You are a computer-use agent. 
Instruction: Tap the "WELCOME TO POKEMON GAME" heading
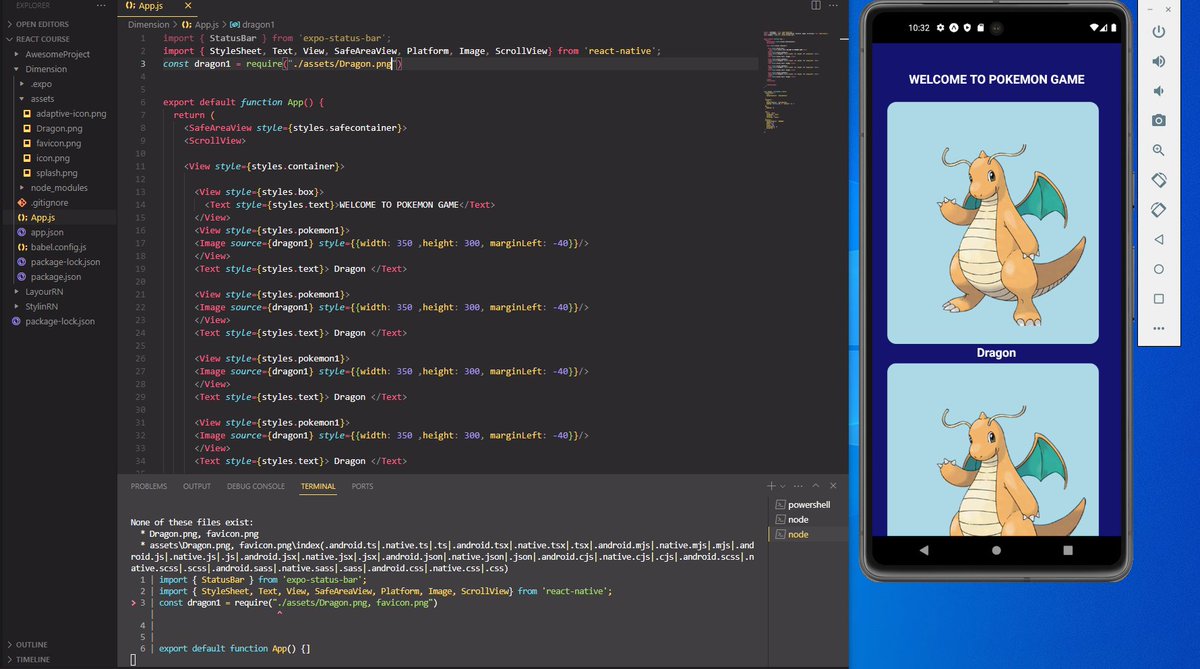point(996,79)
